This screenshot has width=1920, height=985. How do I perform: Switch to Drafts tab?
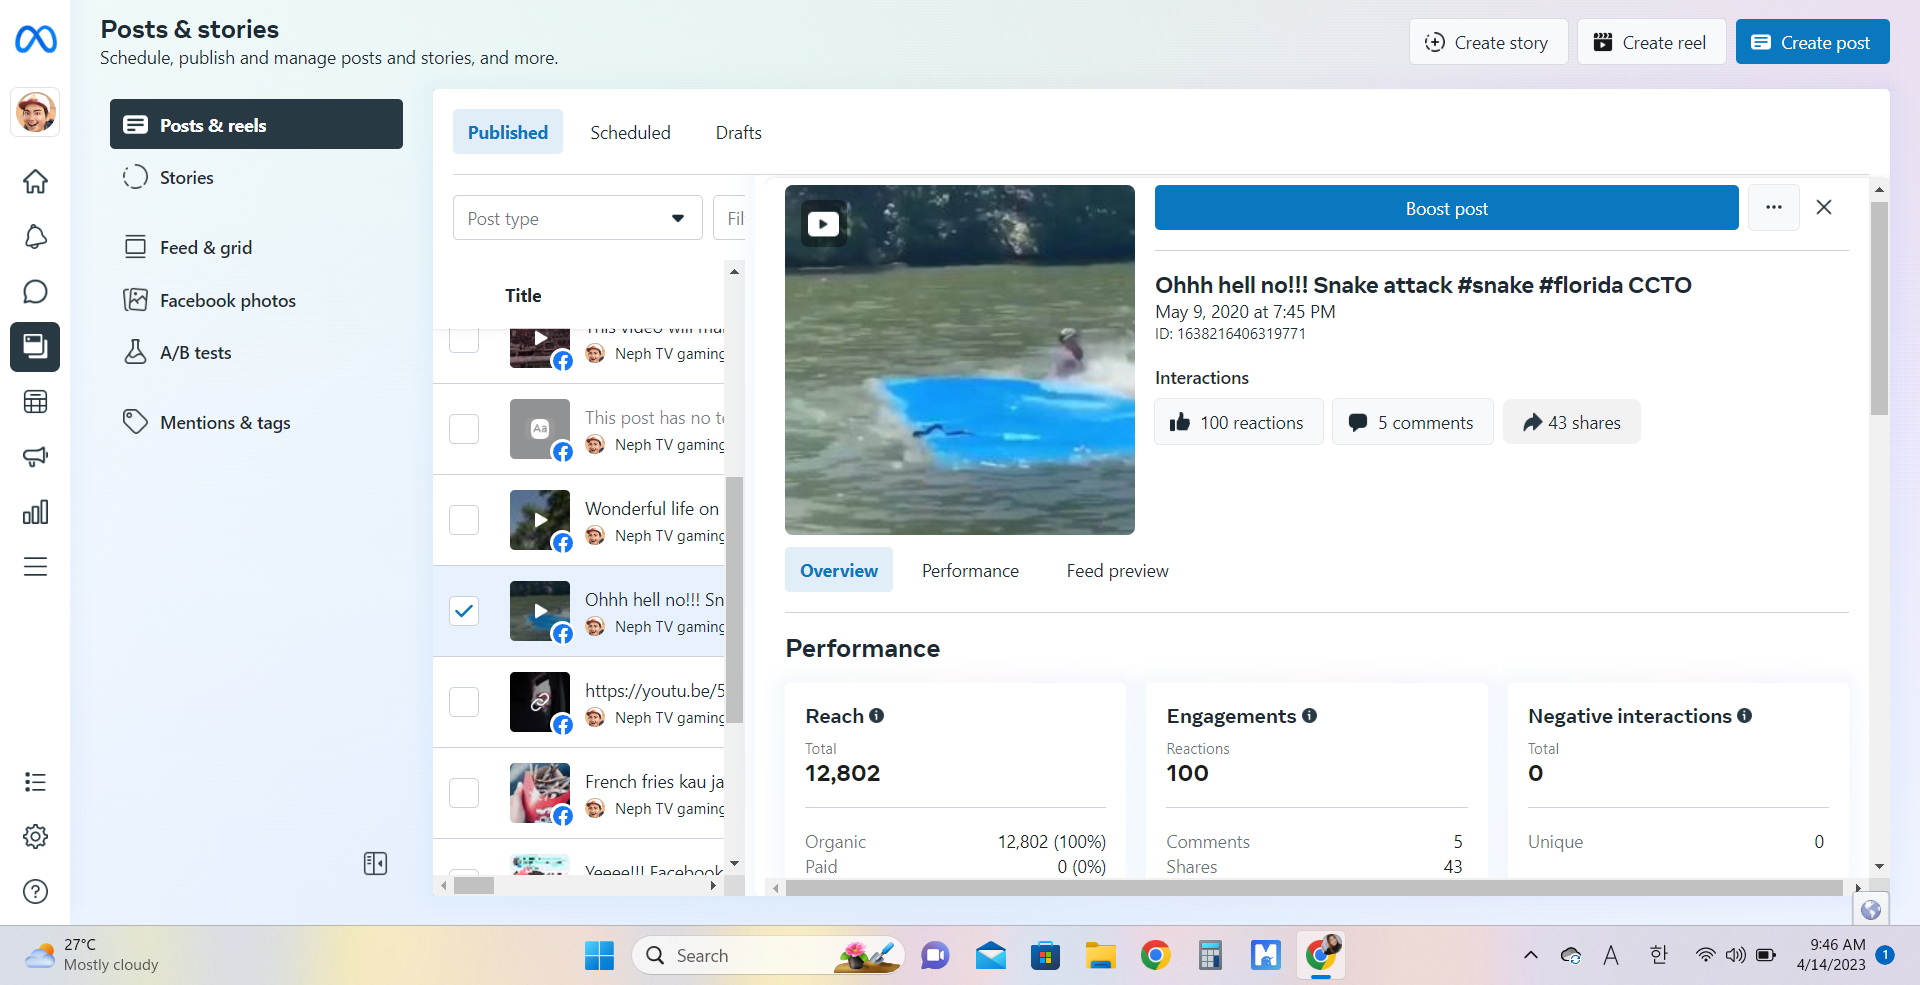(x=739, y=132)
